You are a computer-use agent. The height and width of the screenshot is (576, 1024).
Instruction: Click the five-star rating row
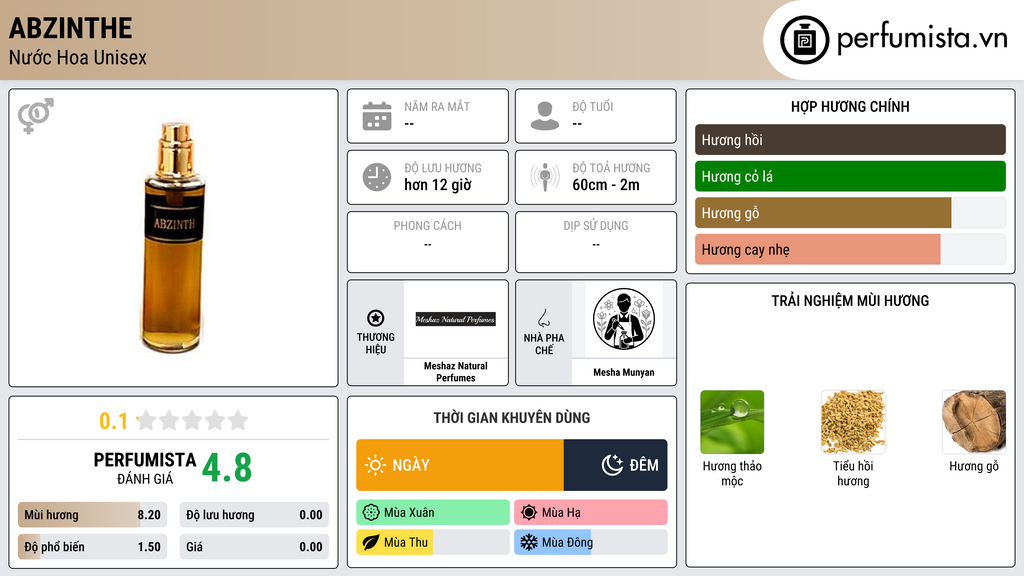[192, 420]
